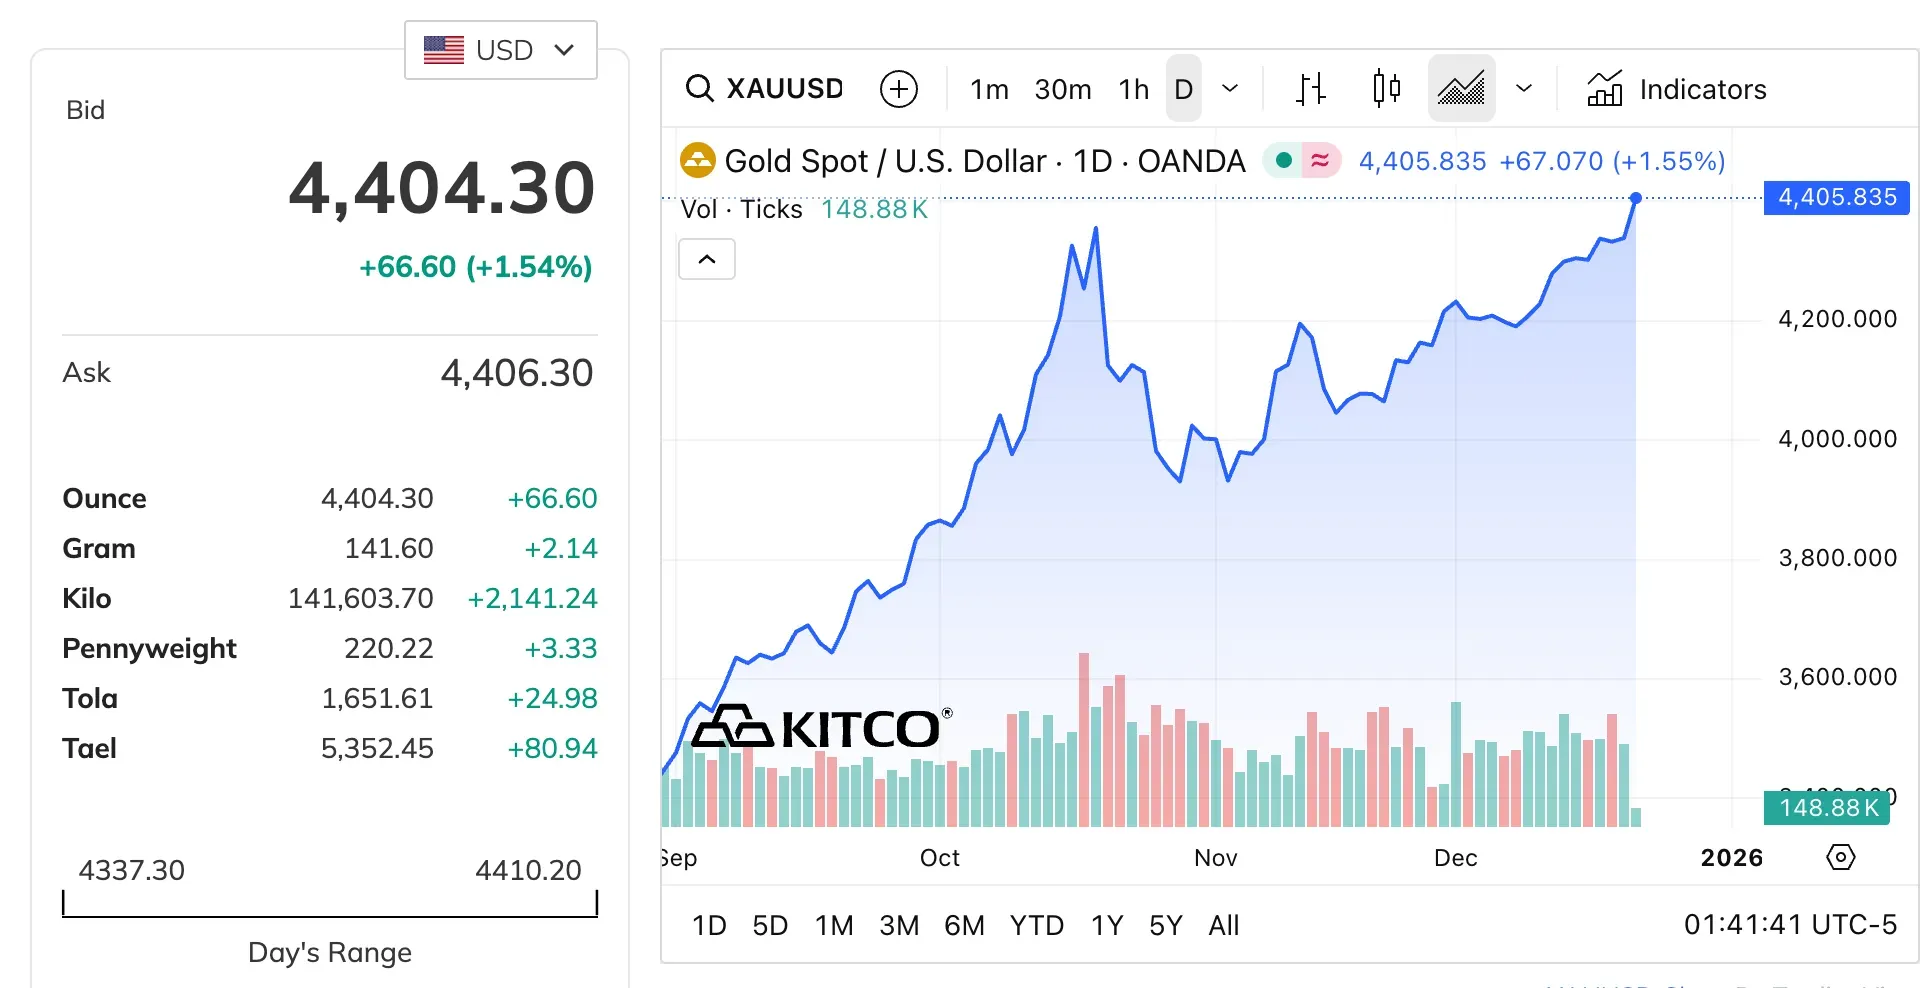Click the green market status dot
Viewport: 1932px width, 988px height.
click(1284, 160)
